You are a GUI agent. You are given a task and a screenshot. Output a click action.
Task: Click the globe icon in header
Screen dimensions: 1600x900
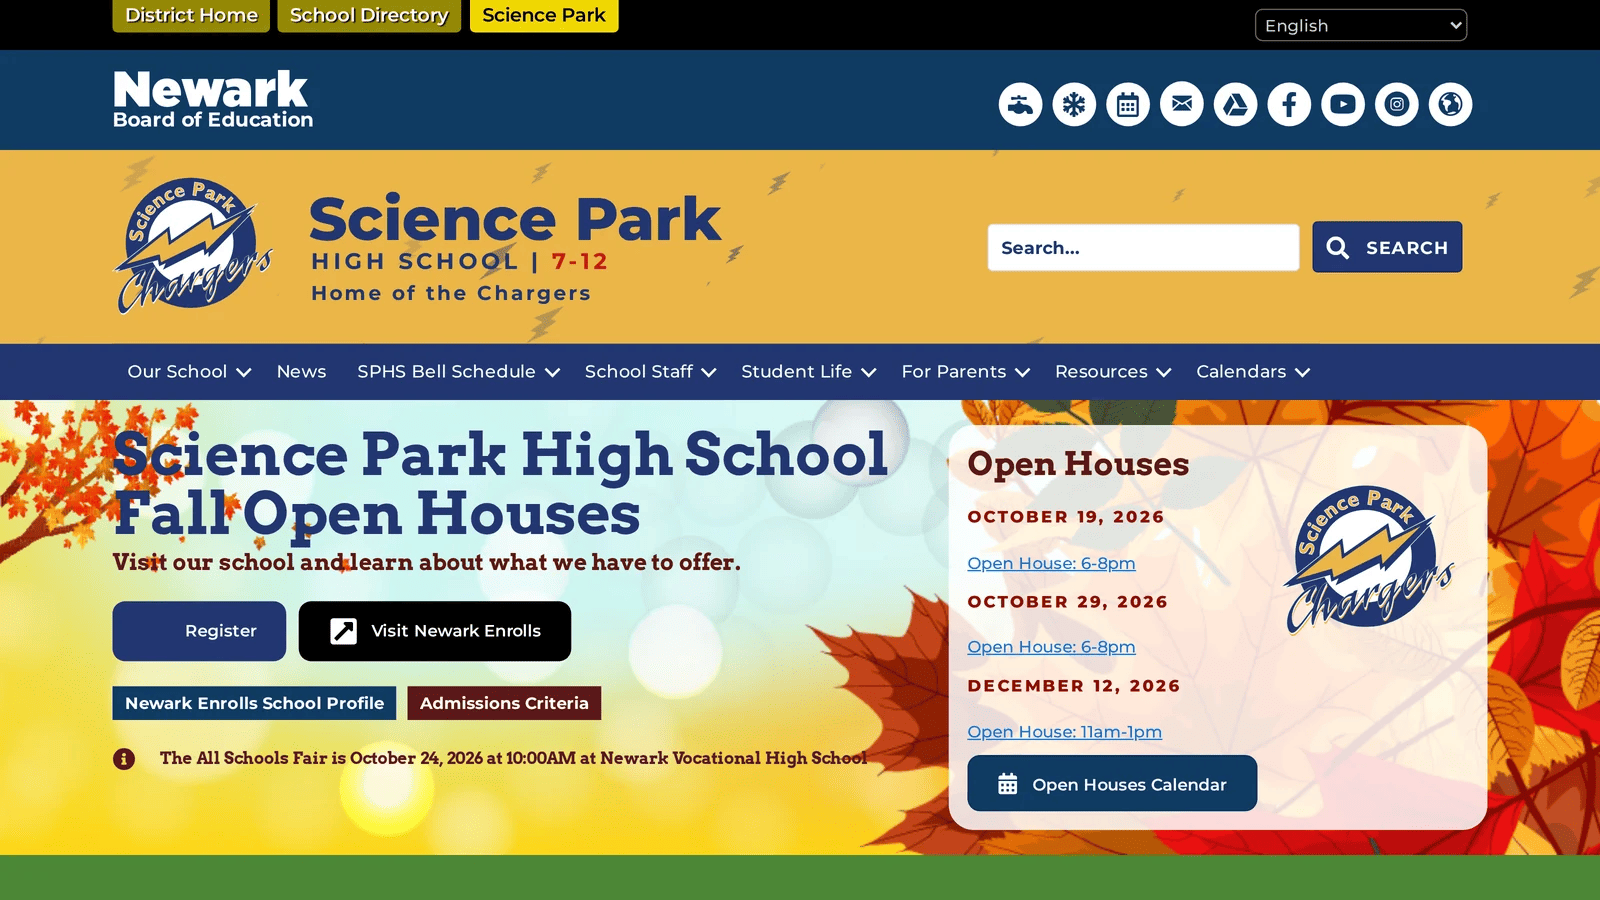tap(1451, 104)
